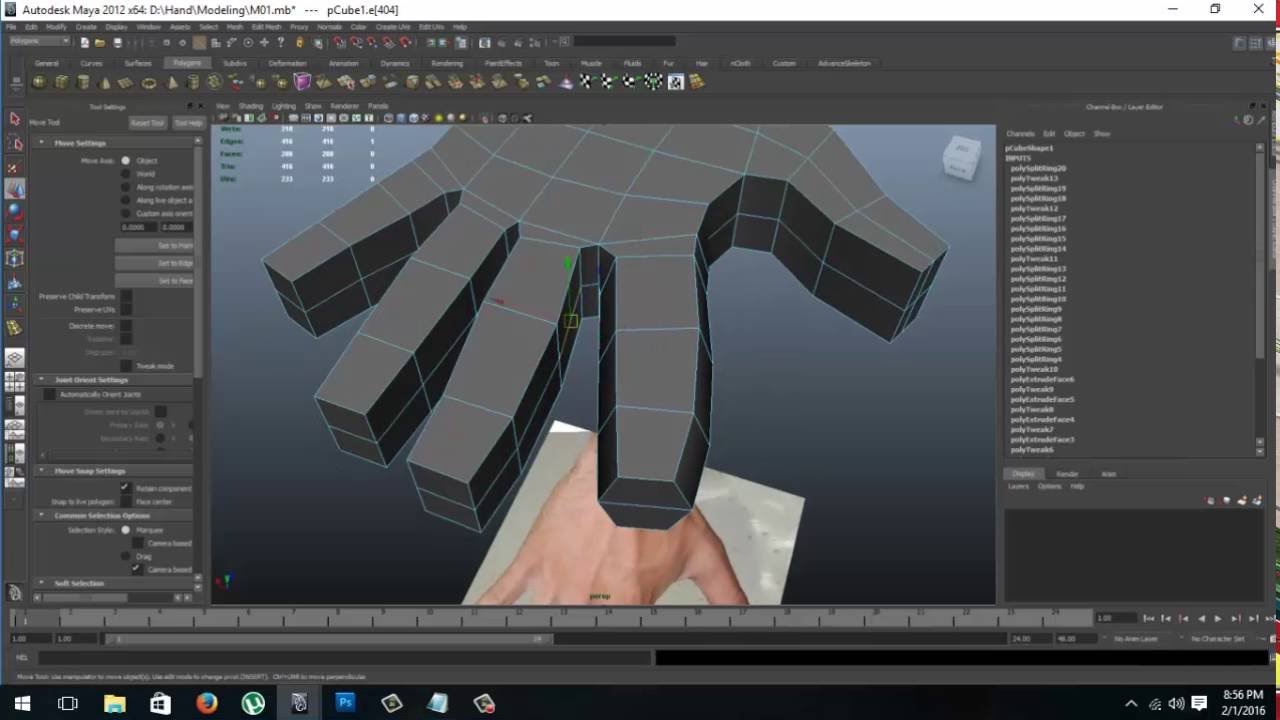Switch to the Polygons shelf tab
Image resolution: width=1280 pixels, height=720 pixels.
tap(187, 63)
